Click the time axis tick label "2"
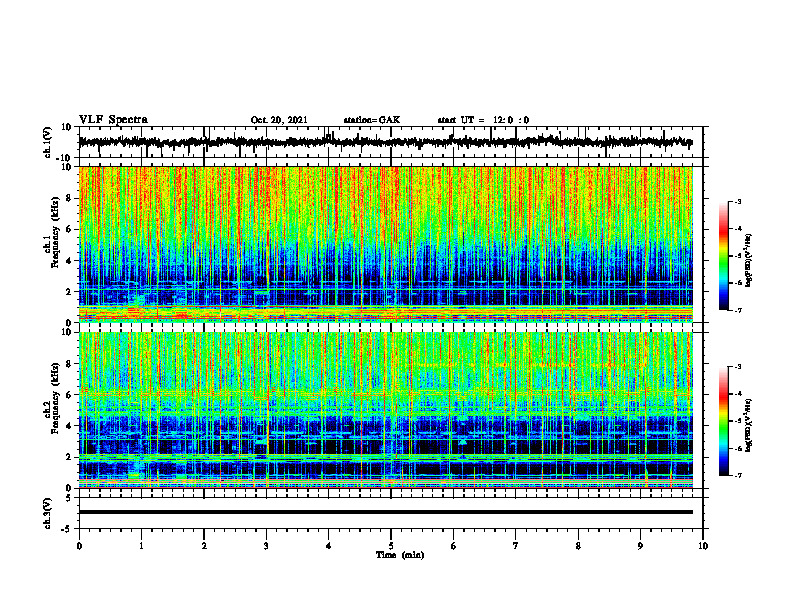This screenshot has width=792, height=612. tap(204, 546)
